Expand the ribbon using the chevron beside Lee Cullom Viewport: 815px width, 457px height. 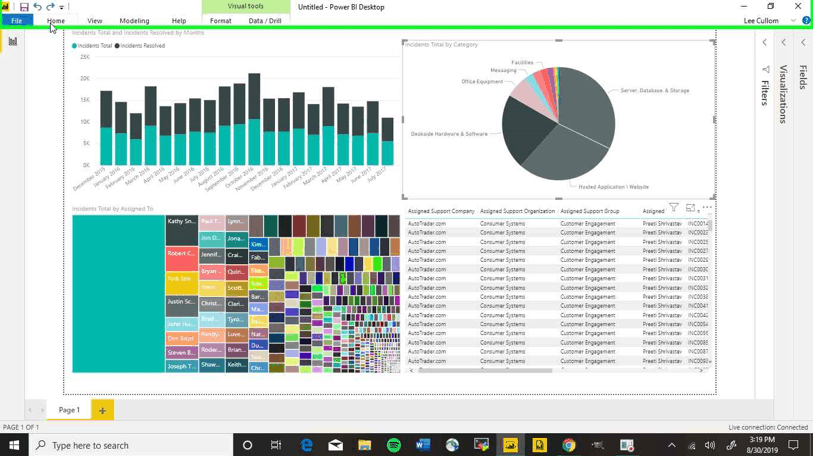pyautogui.click(x=793, y=21)
